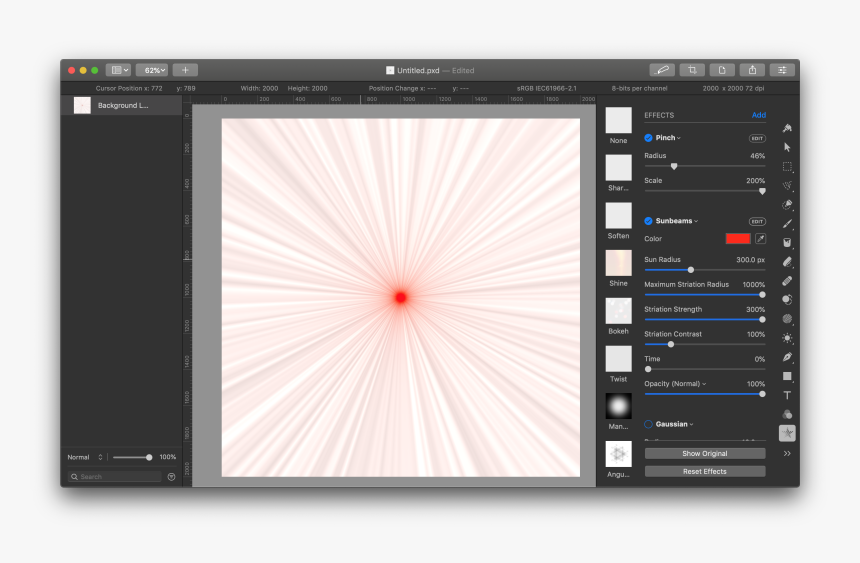Image resolution: width=860 pixels, height=563 pixels.
Task: Click the pen-shaped icon in title bar
Action: (x=662, y=70)
